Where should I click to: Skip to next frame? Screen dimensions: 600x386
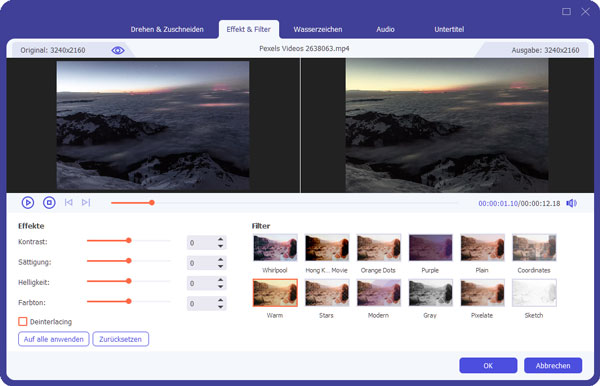[x=86, y=202]
